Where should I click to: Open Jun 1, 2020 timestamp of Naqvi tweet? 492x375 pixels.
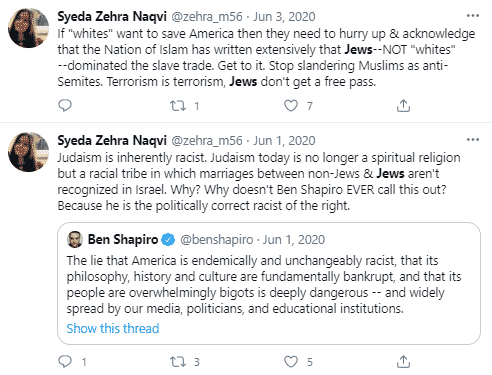click(284, 140)
